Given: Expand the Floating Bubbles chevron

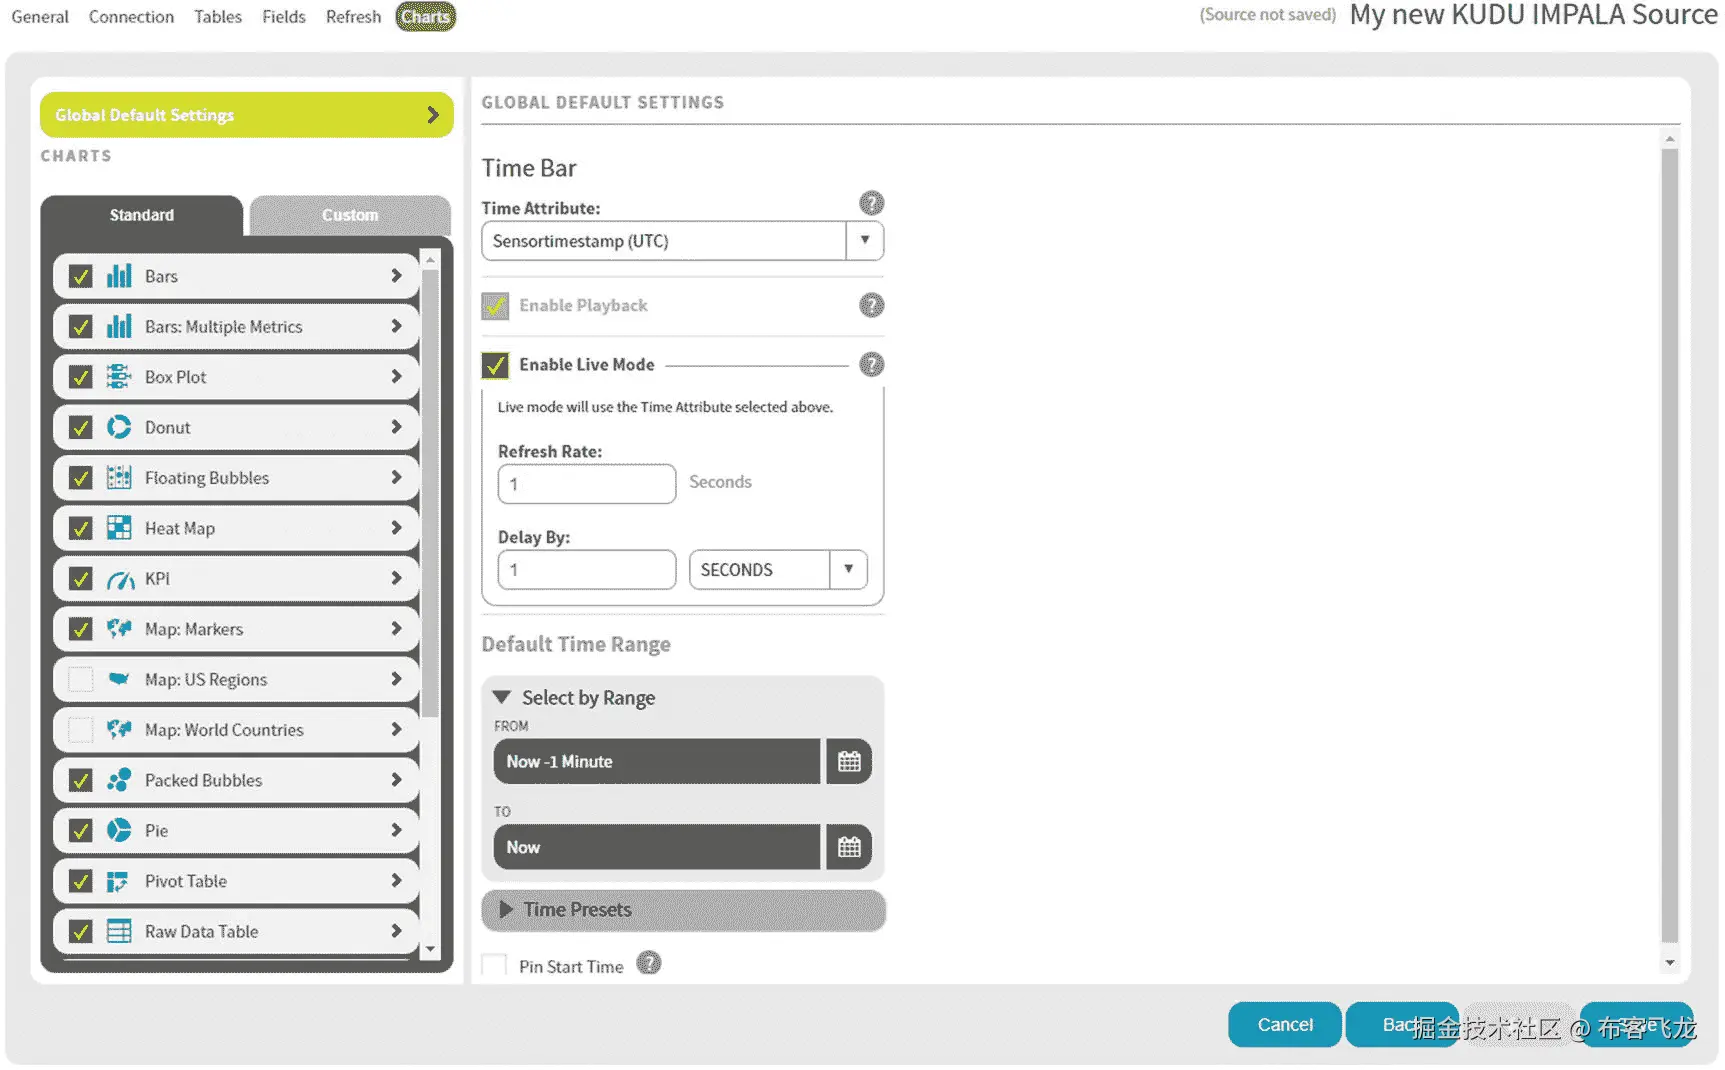Looking at the screenshot, I should coord(396,478).
